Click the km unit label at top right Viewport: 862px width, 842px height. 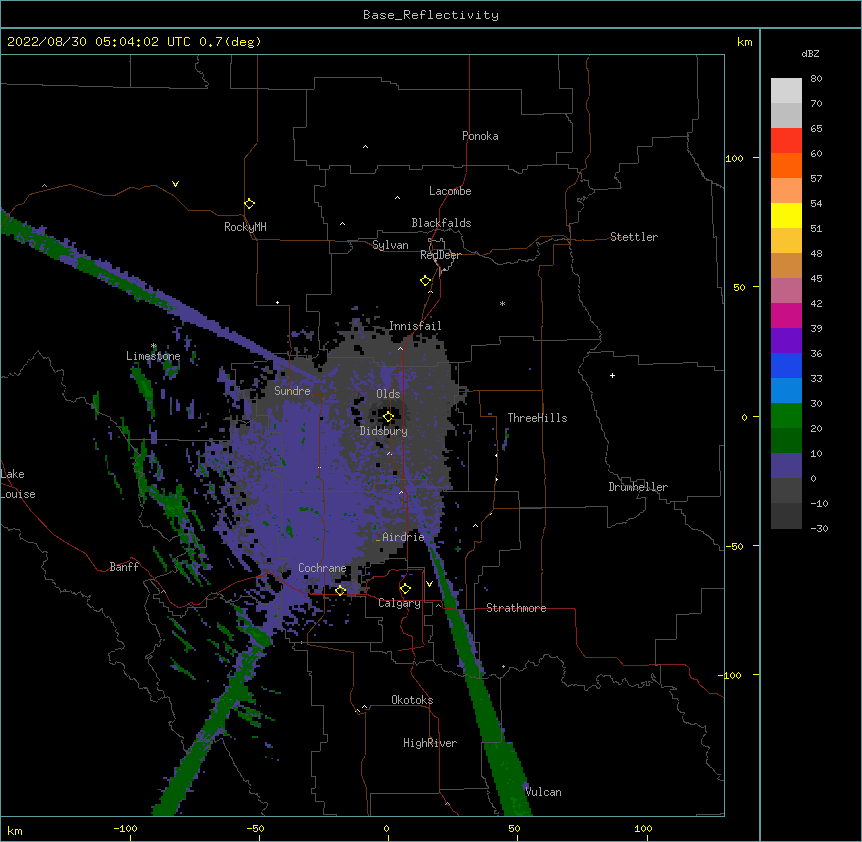pyautogui.click(x=744, y=42)
